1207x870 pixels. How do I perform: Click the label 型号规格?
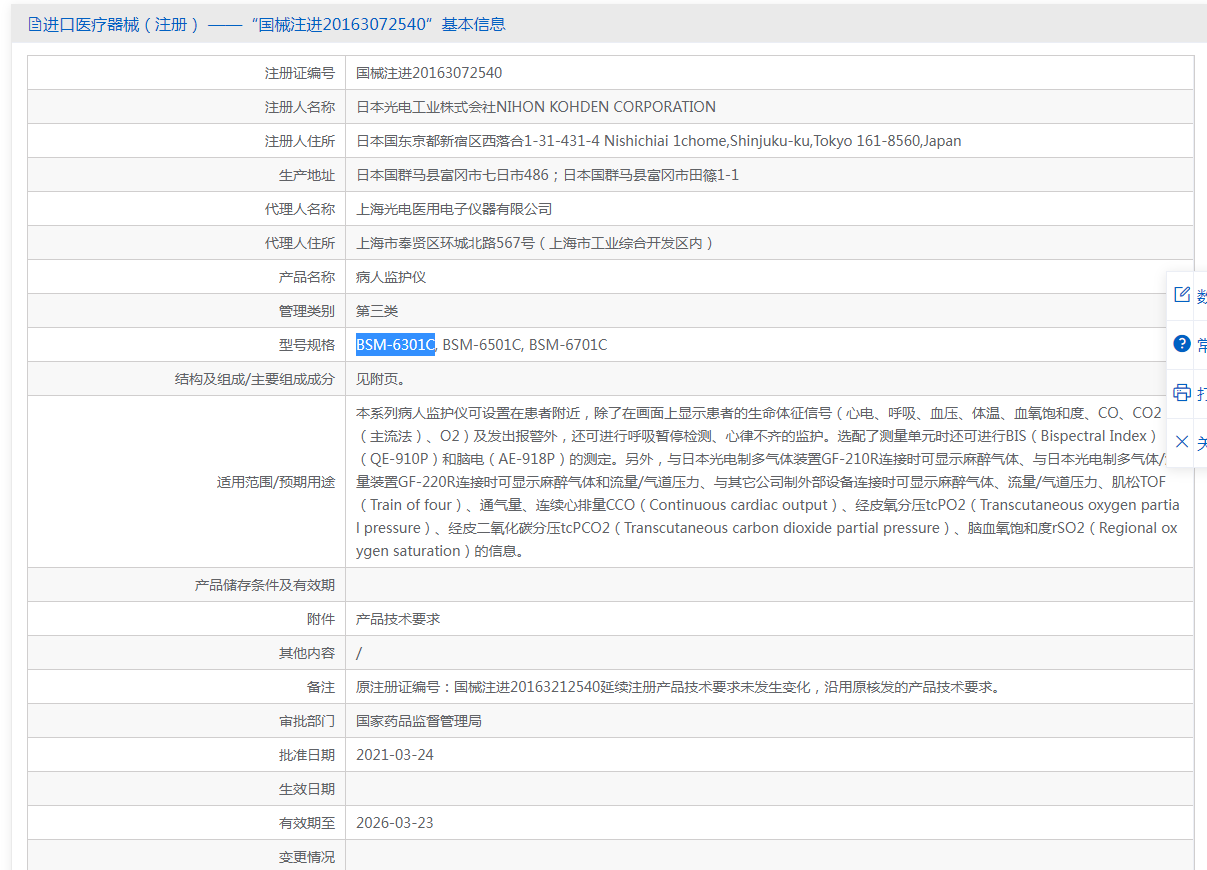tap(307, 345)
